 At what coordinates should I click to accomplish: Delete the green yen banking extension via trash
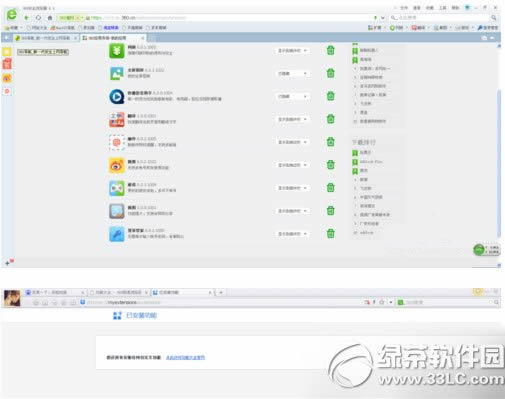[330, 50]
